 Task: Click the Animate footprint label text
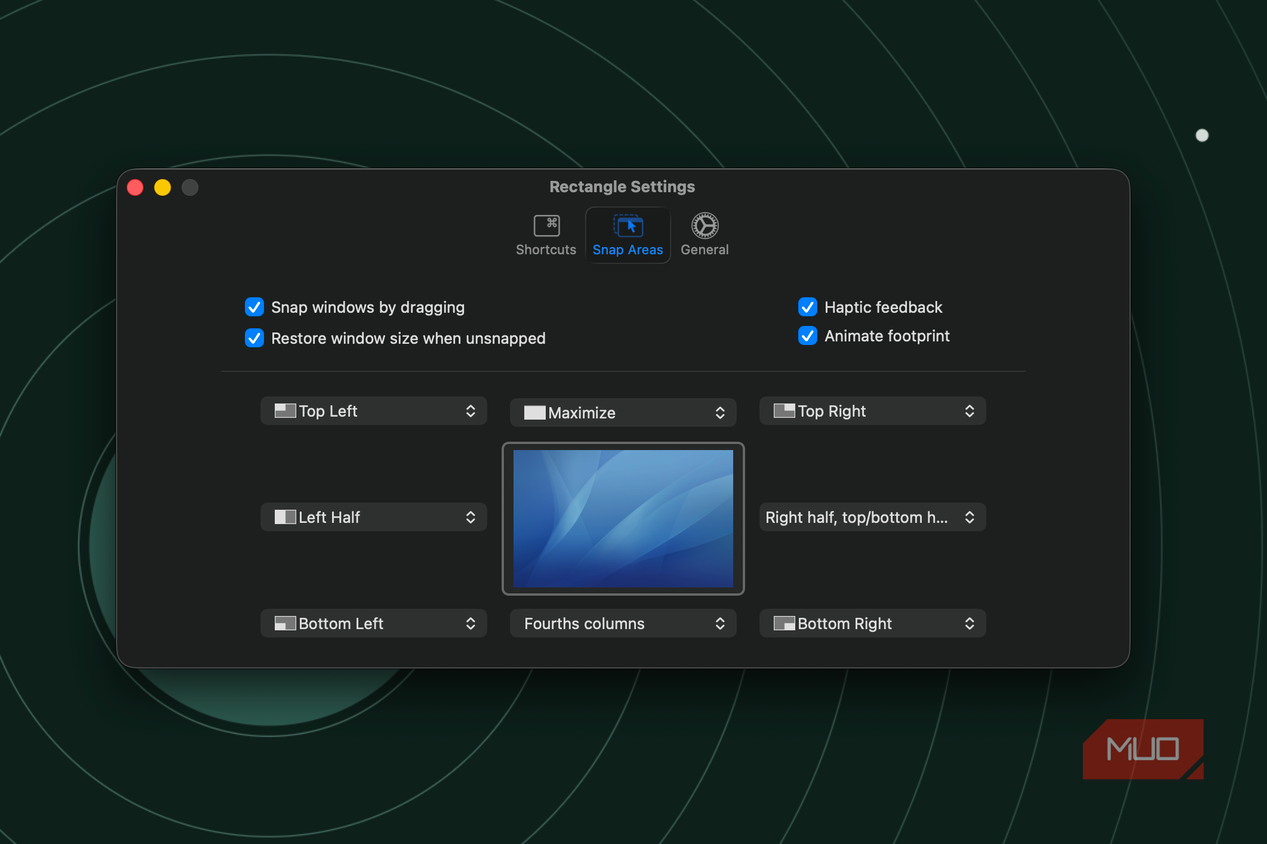[x=887, y=336]
